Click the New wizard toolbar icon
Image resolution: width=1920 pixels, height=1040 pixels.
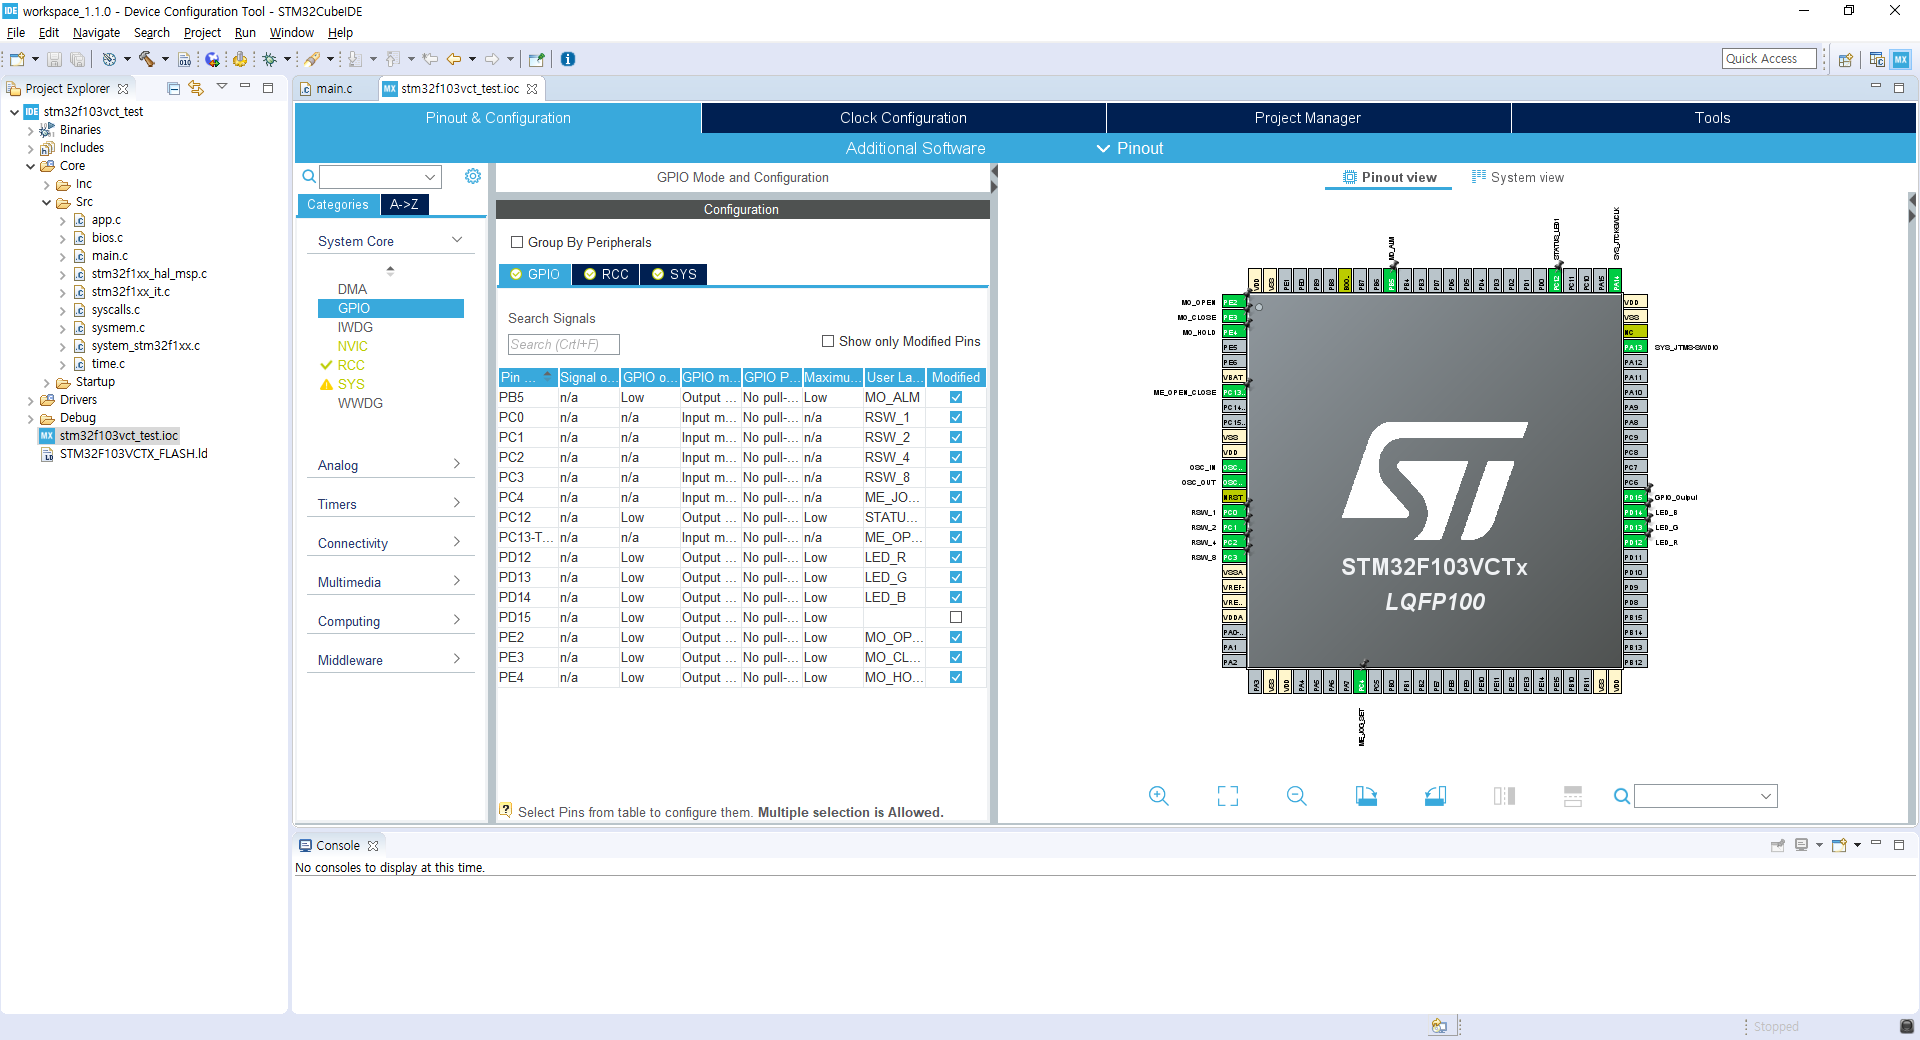[17, 59]
